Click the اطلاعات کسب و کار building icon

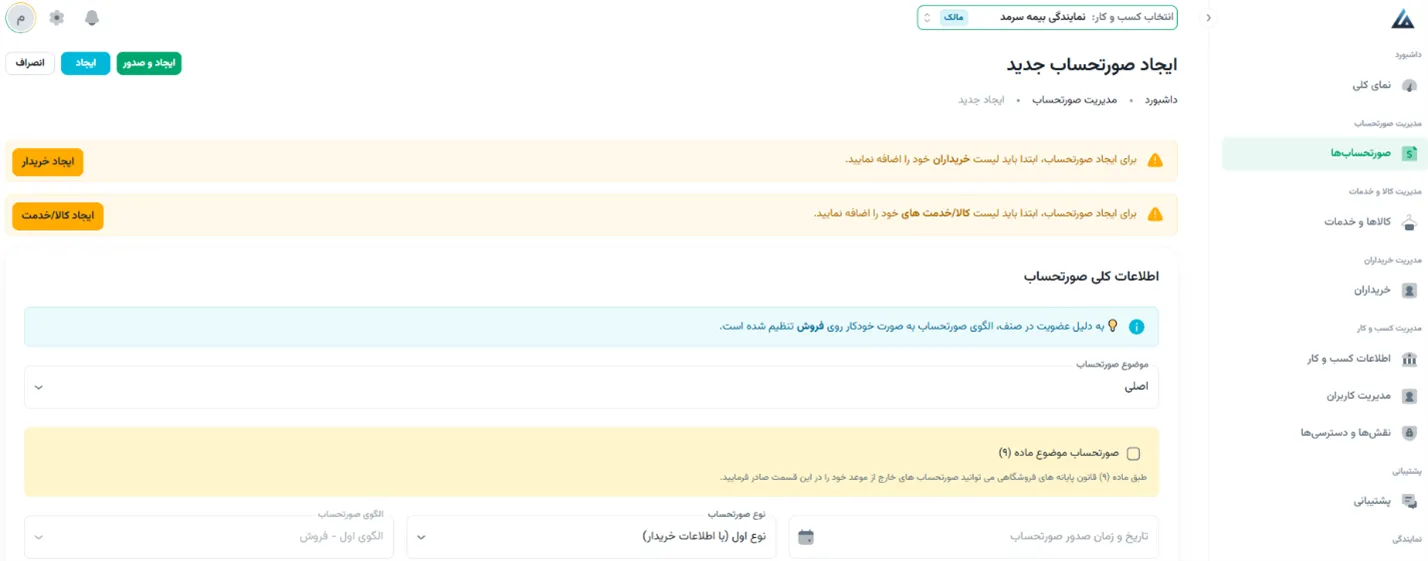pyautogui.click(x=1409, y=359)
